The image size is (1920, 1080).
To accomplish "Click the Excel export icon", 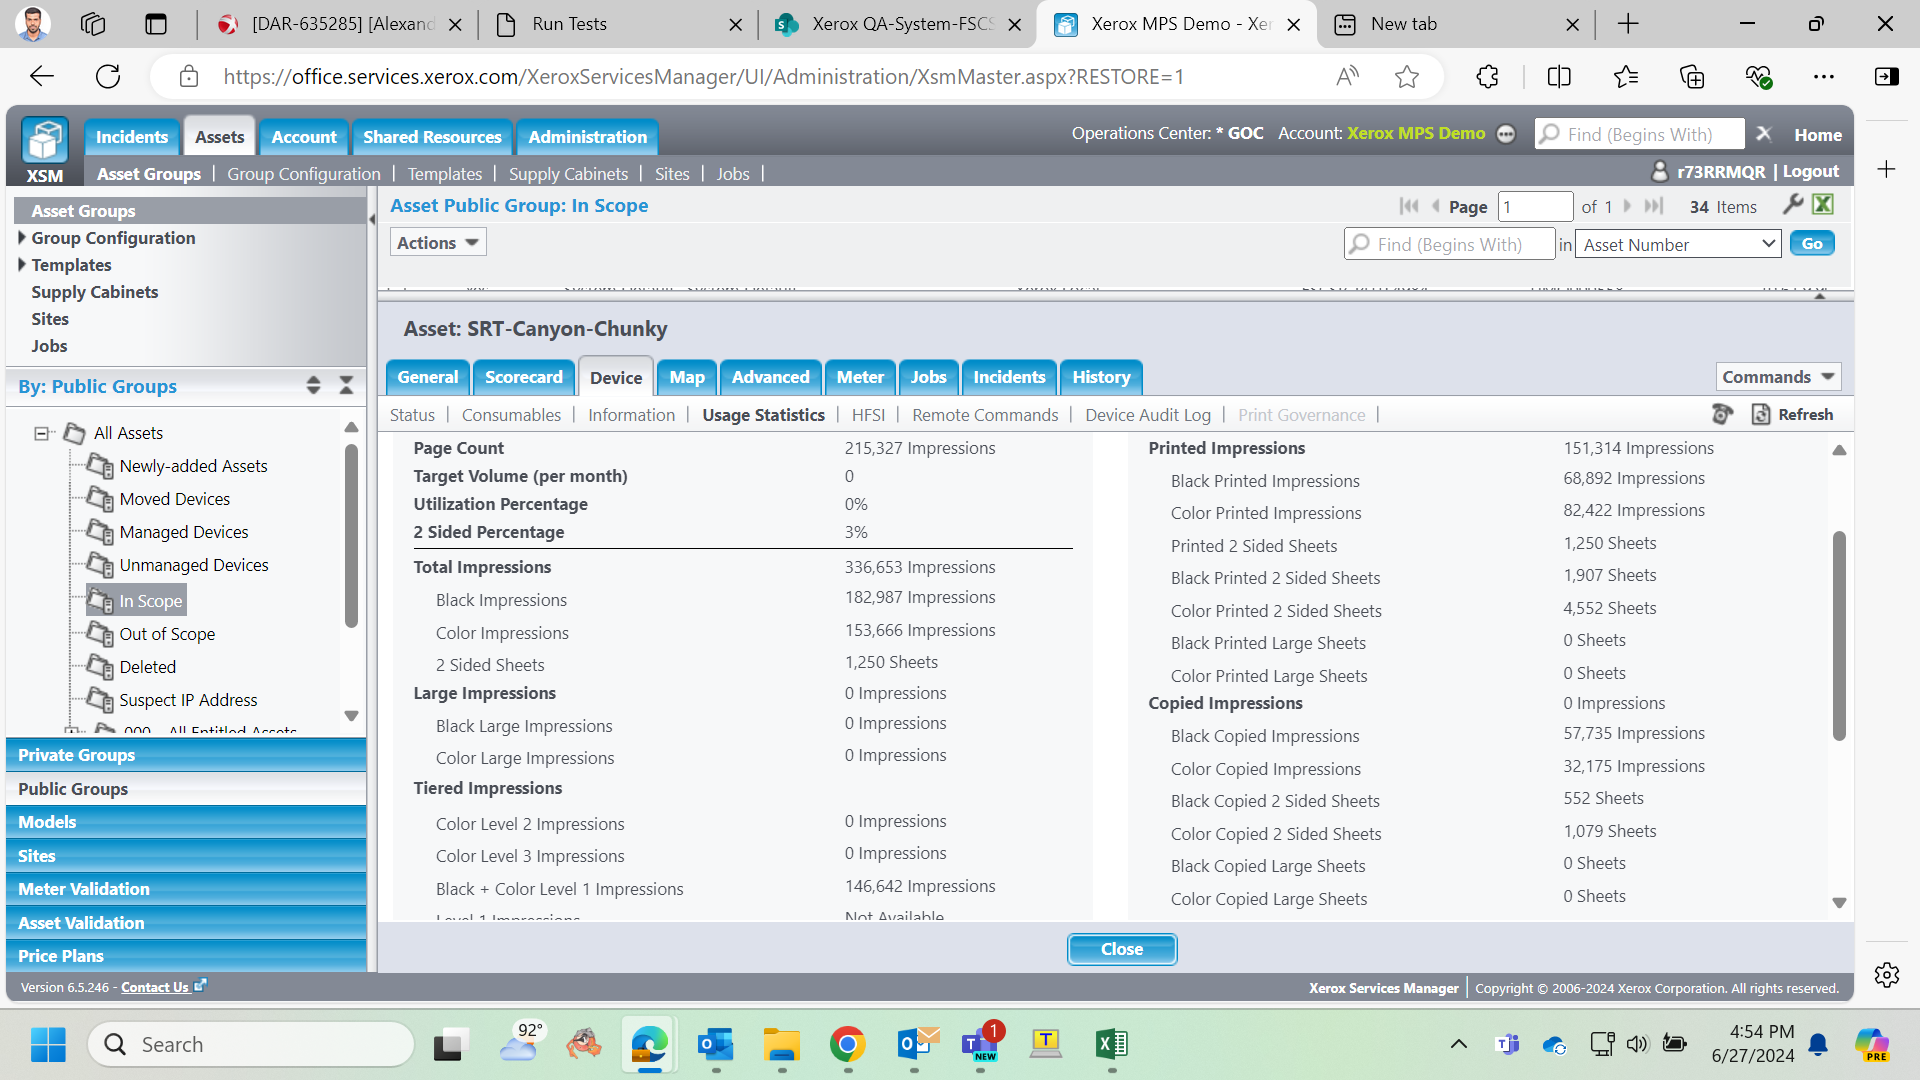I will (x=1823, y=205).
